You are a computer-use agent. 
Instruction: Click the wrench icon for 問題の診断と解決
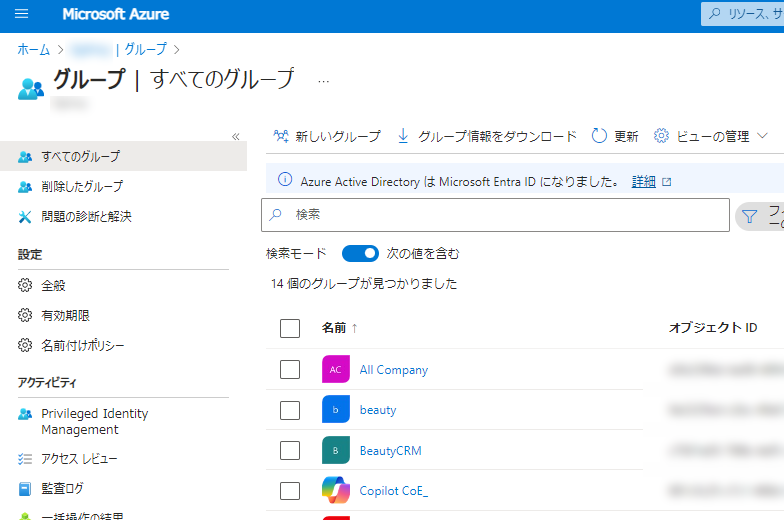pos(25,217)
